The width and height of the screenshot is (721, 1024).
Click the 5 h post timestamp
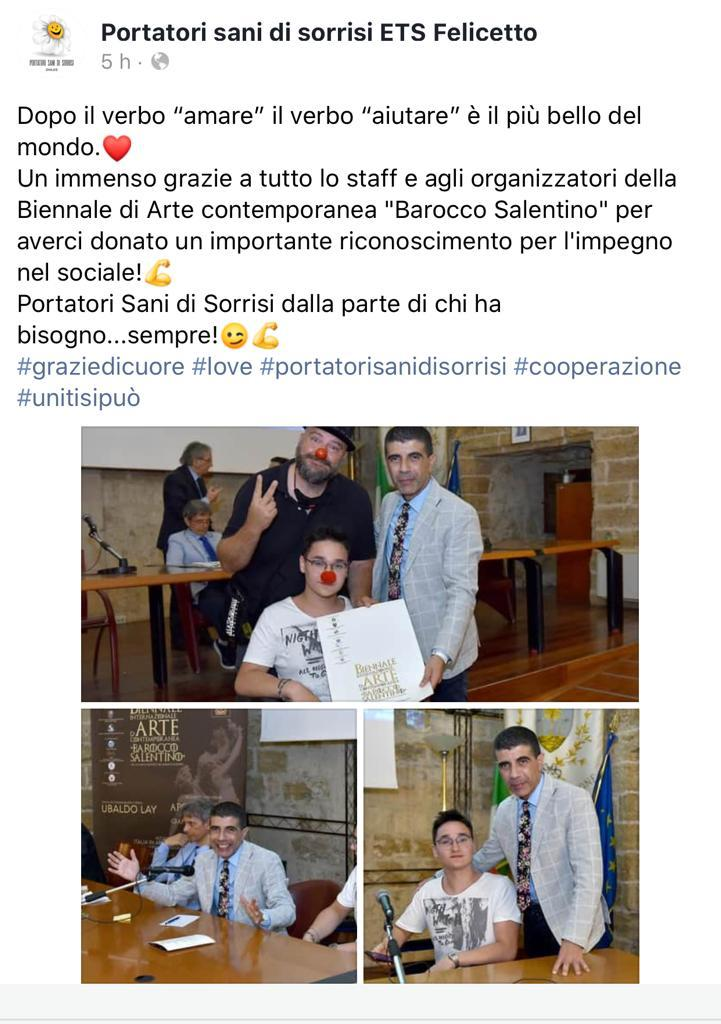[116, 61]
